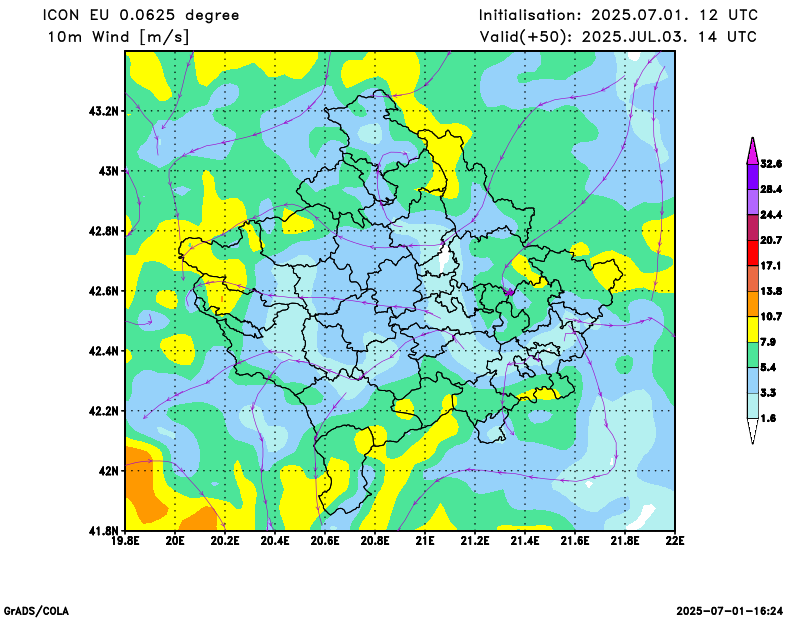The image size is (800, 618).
Task: Click the legend value 20.7
Action: tap(771, 240)
